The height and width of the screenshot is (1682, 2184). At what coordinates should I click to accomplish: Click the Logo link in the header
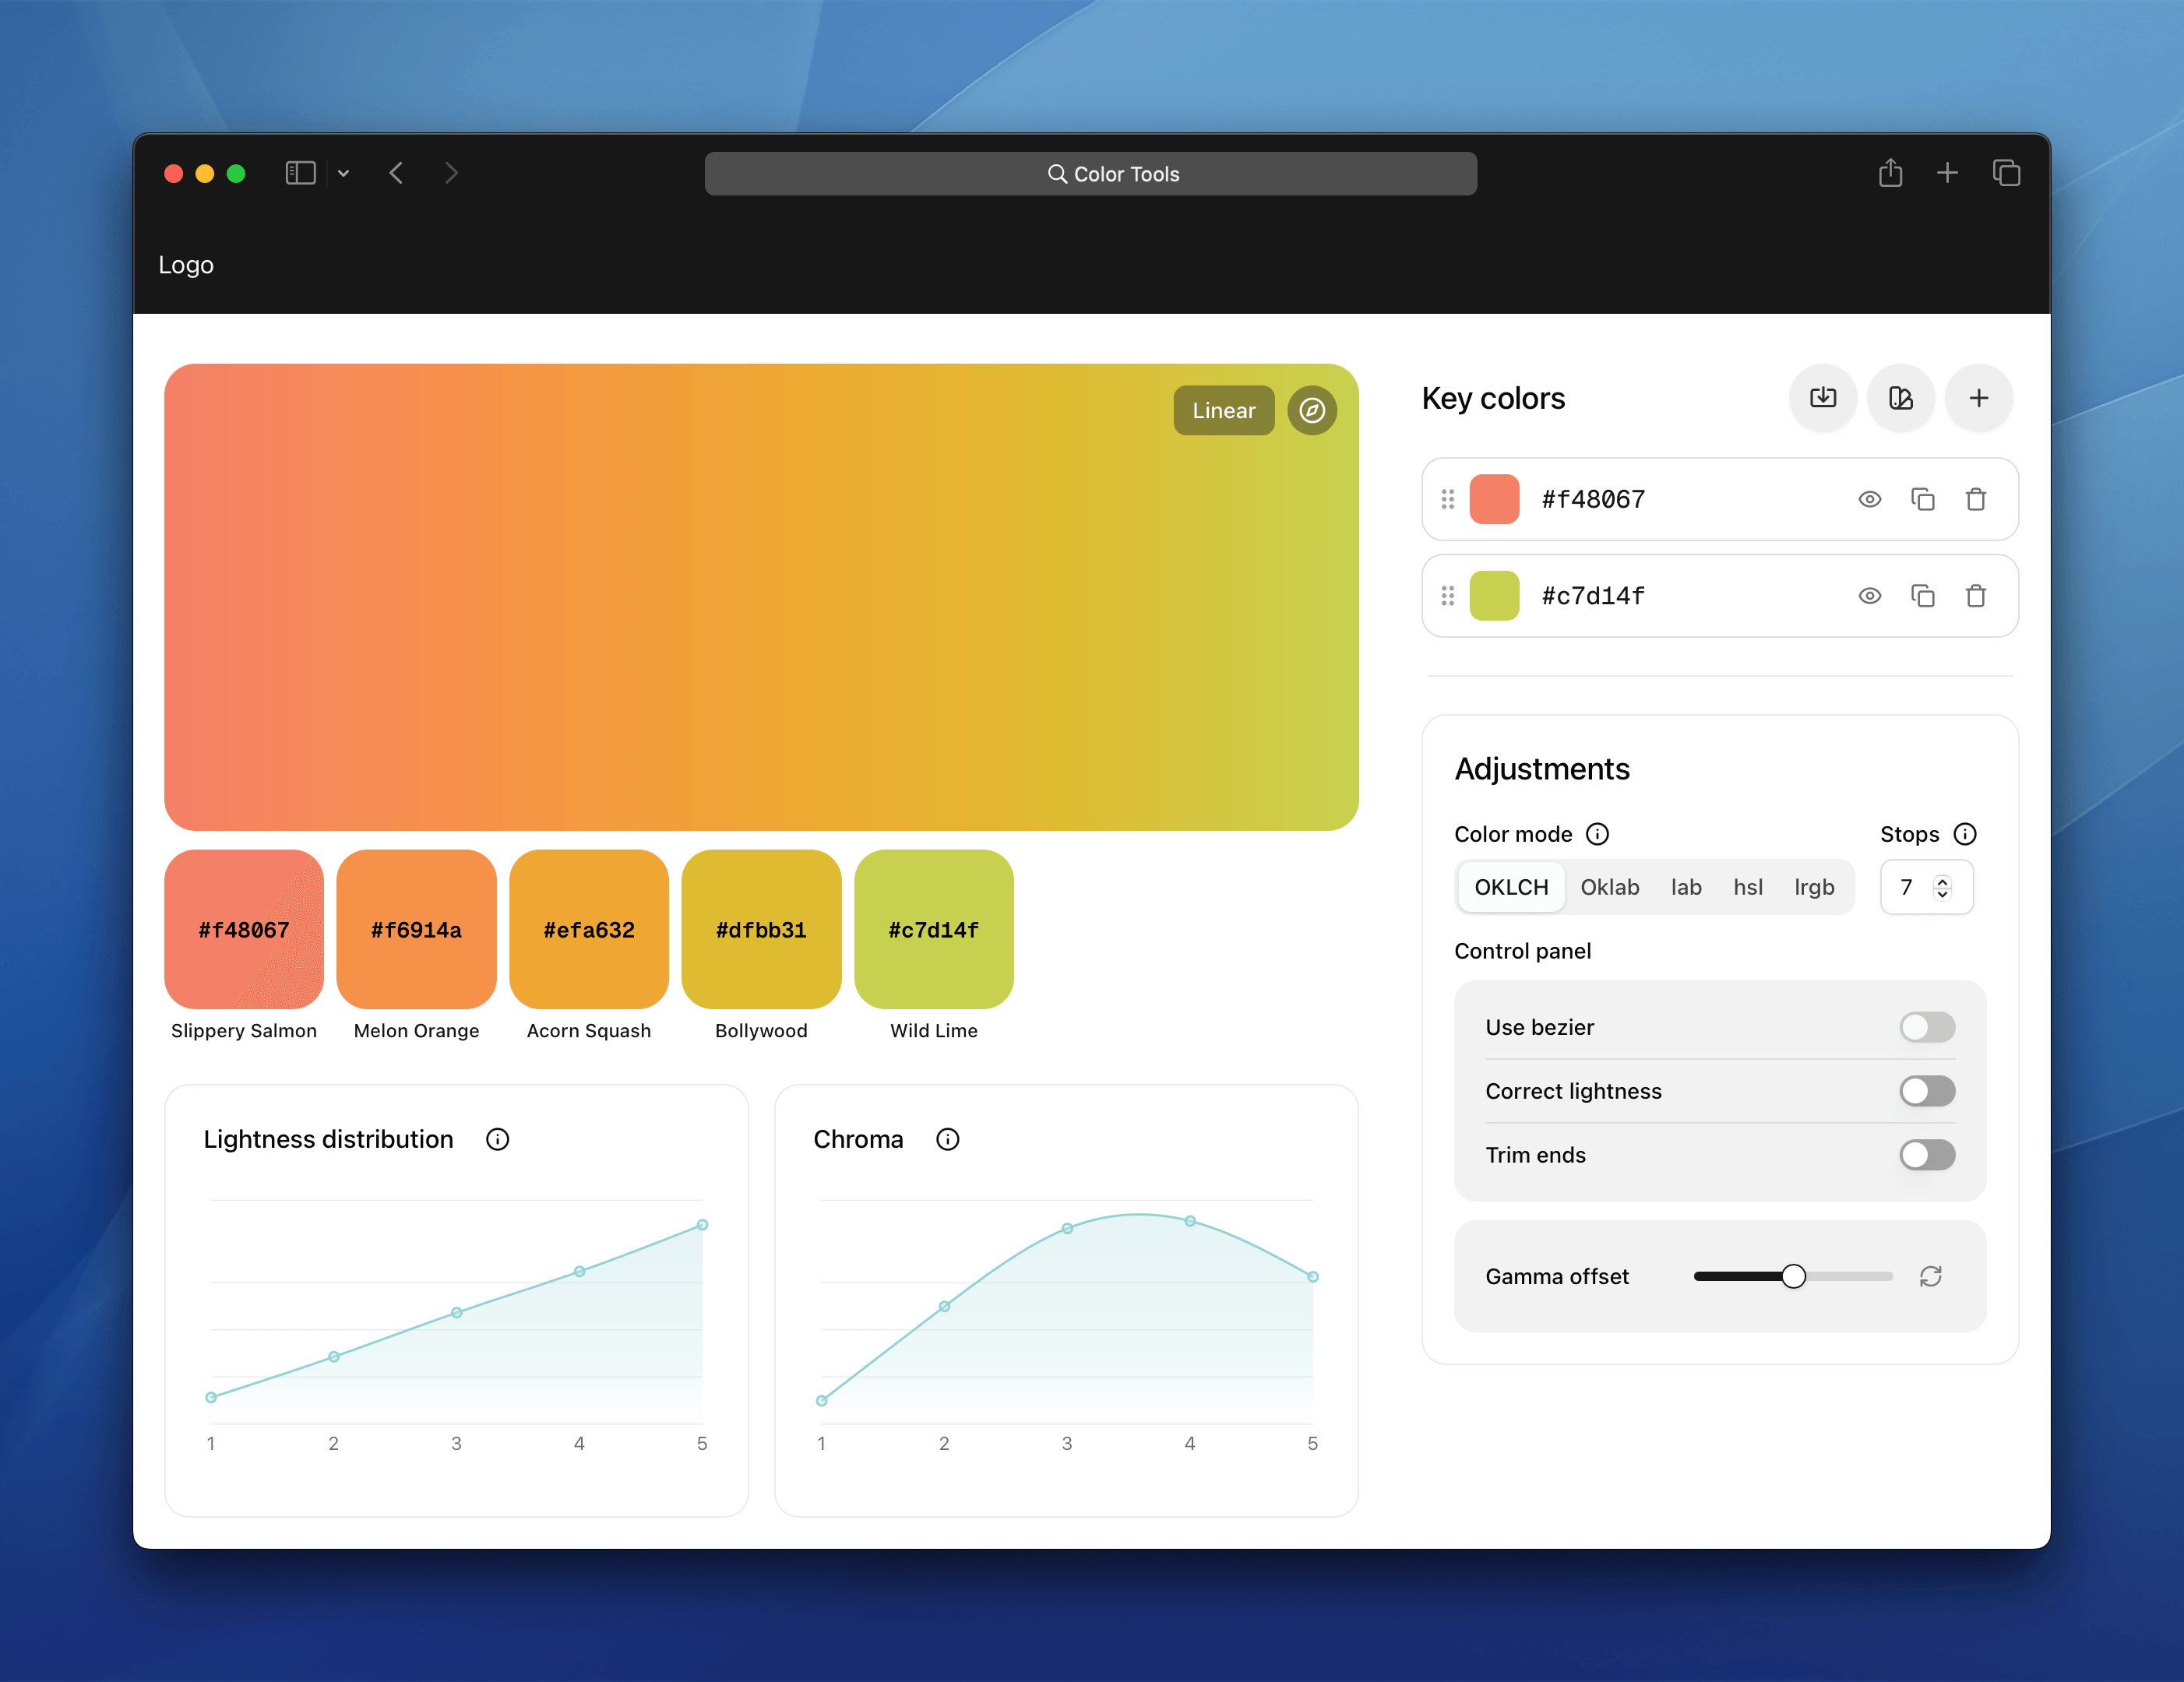click(186, 265)
